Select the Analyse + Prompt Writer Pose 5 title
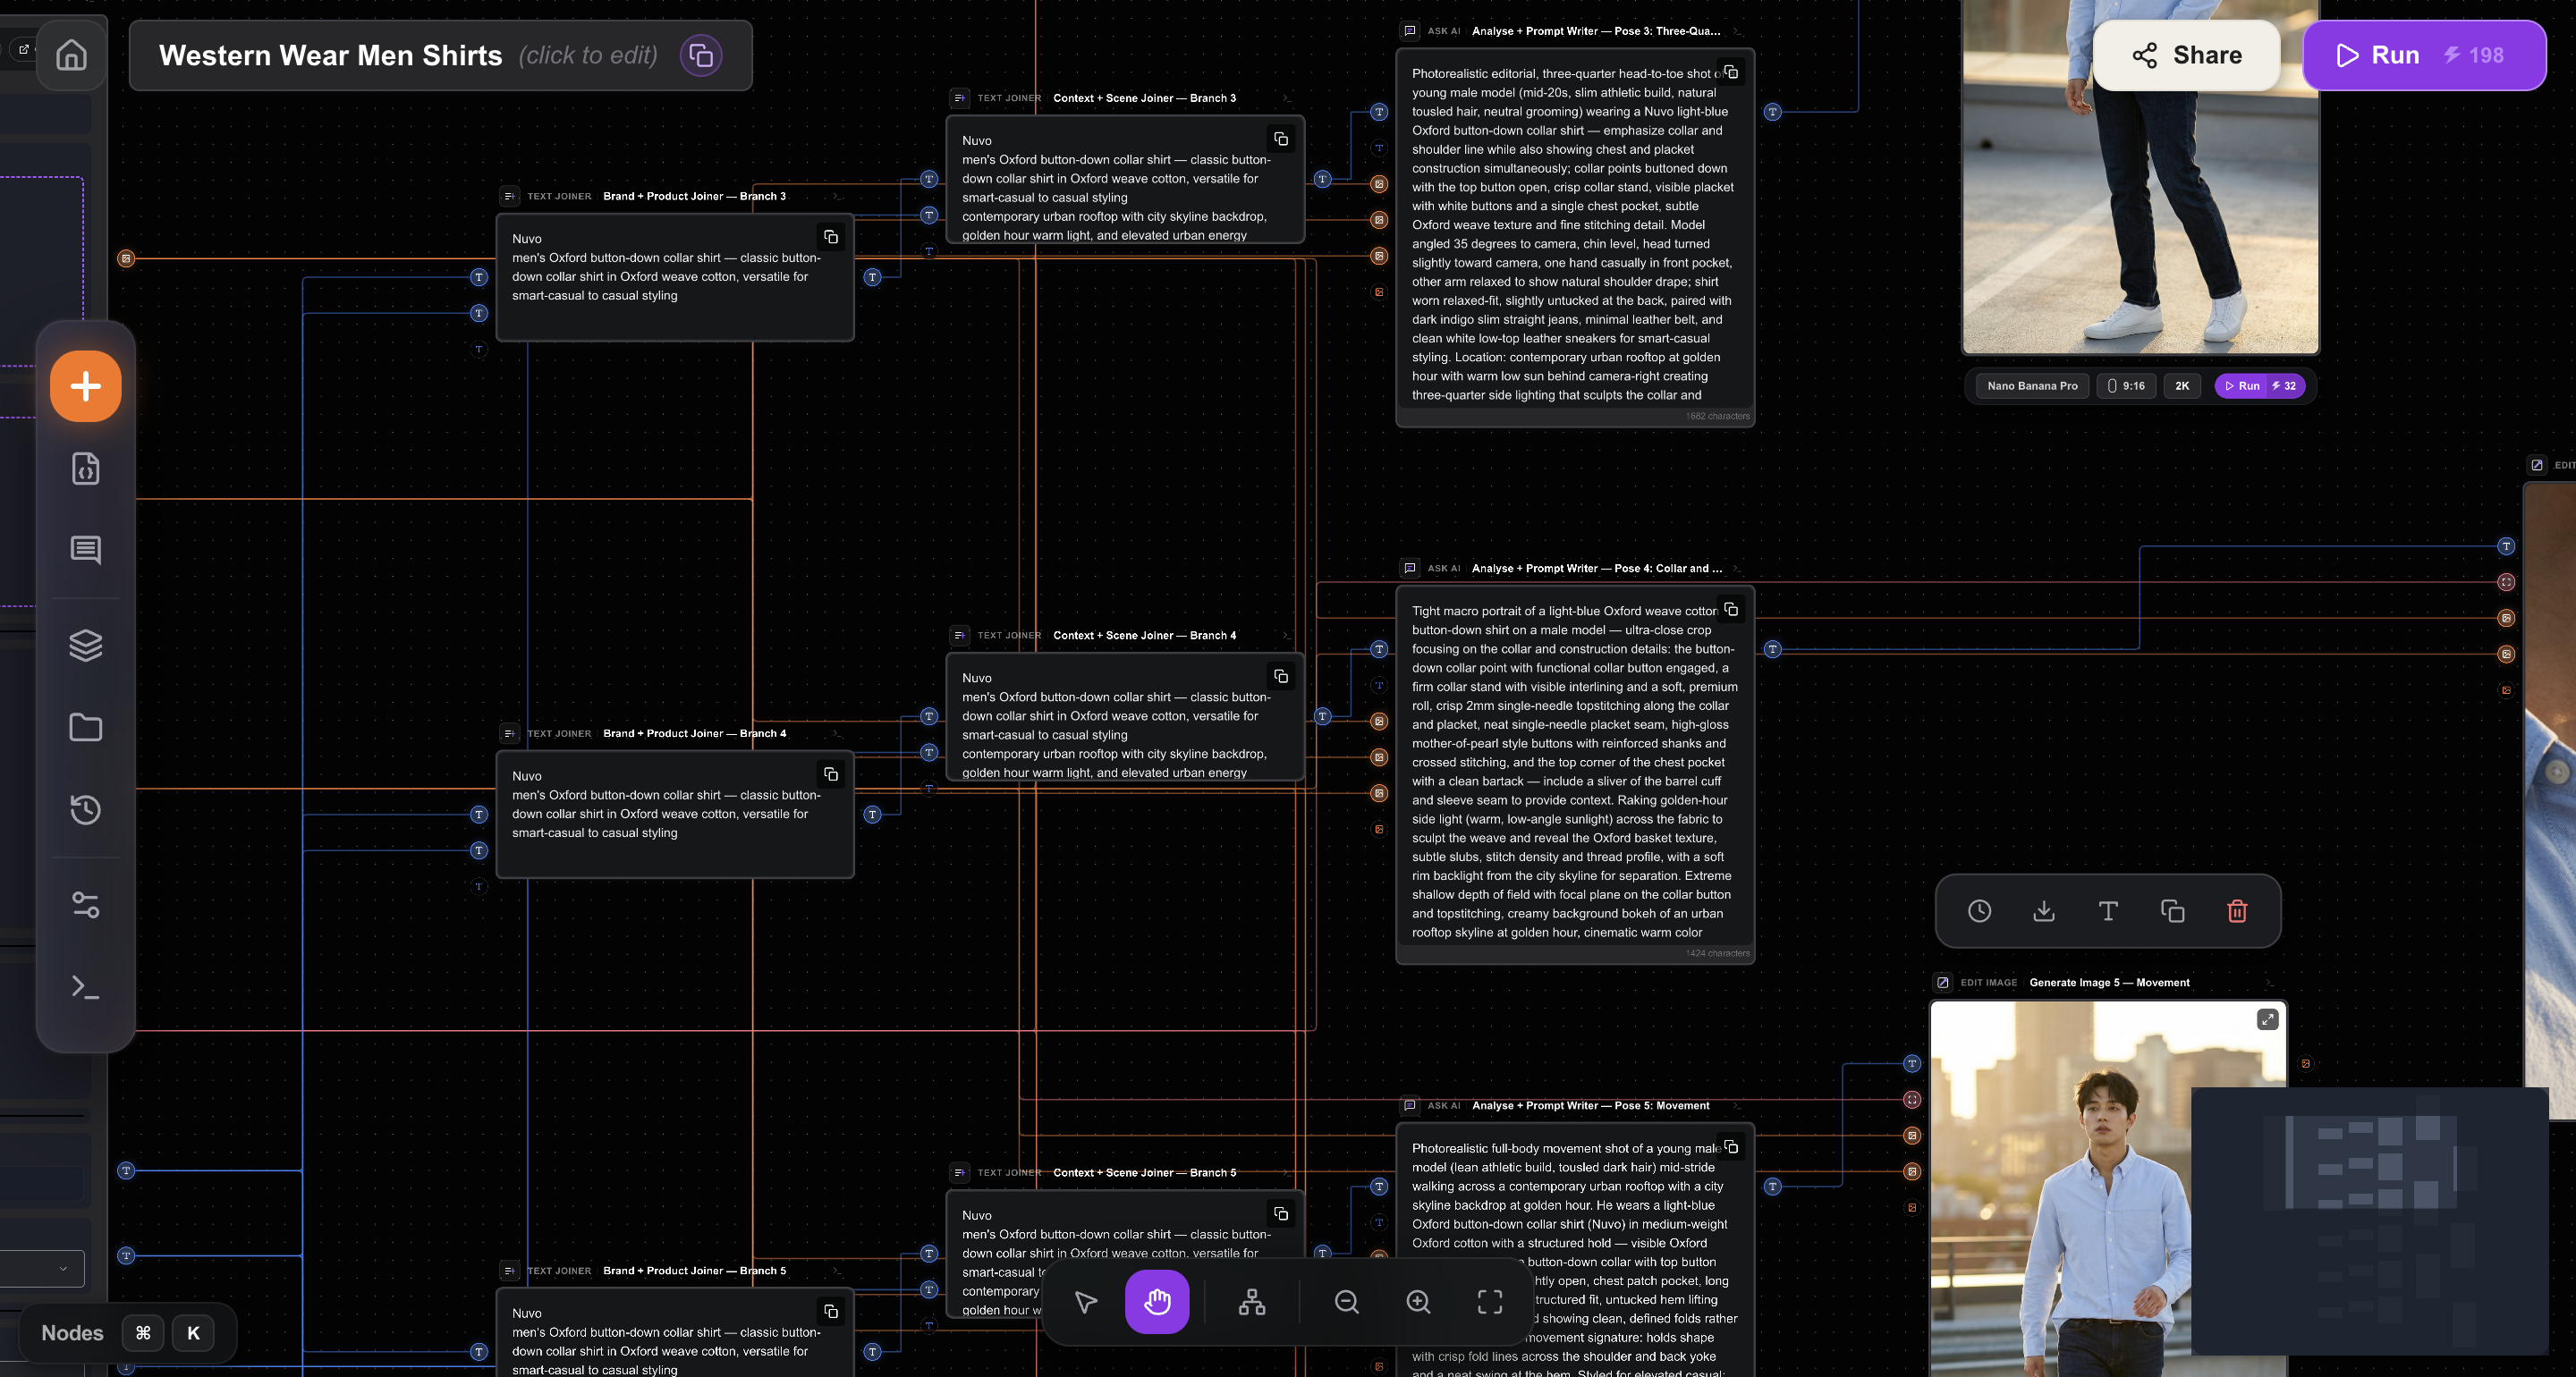Viewport: 2576px width, 1377px height. (x=1590, y=1105)
